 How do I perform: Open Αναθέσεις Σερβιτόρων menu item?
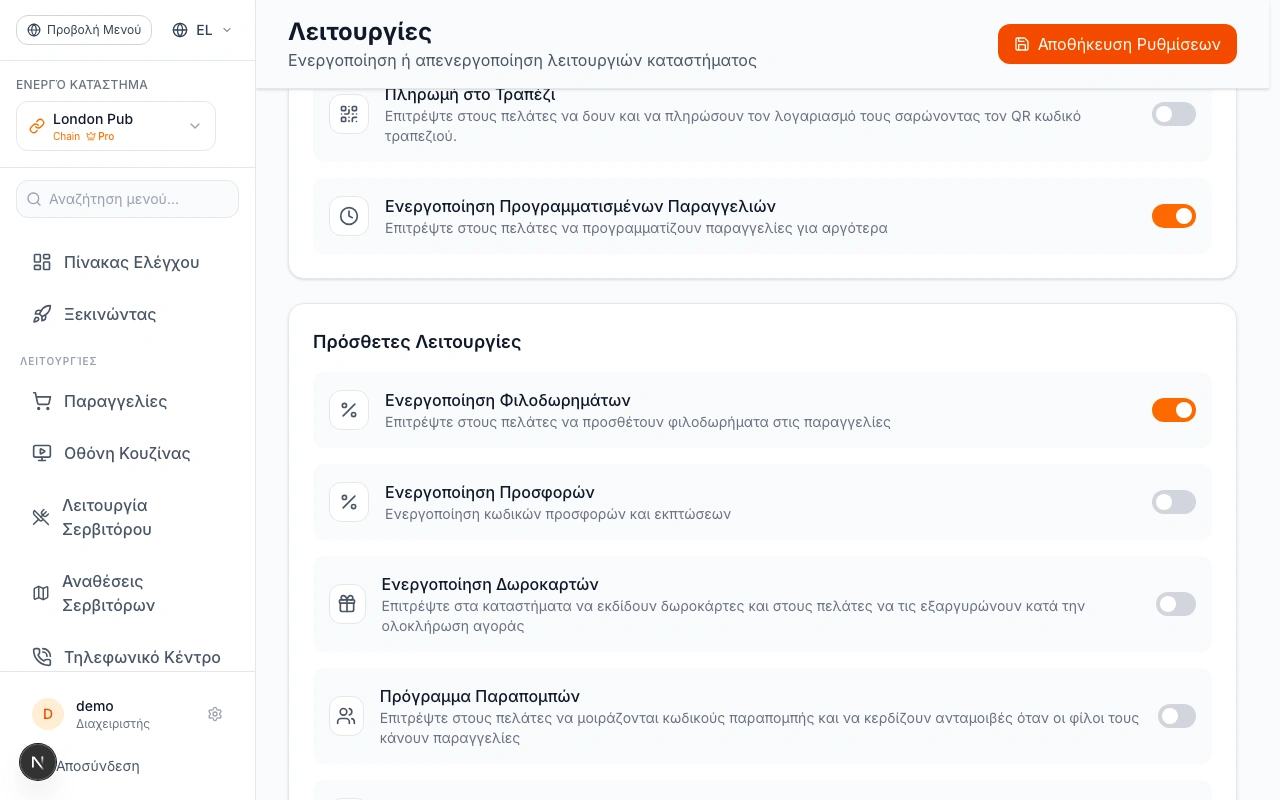(128, 593)
